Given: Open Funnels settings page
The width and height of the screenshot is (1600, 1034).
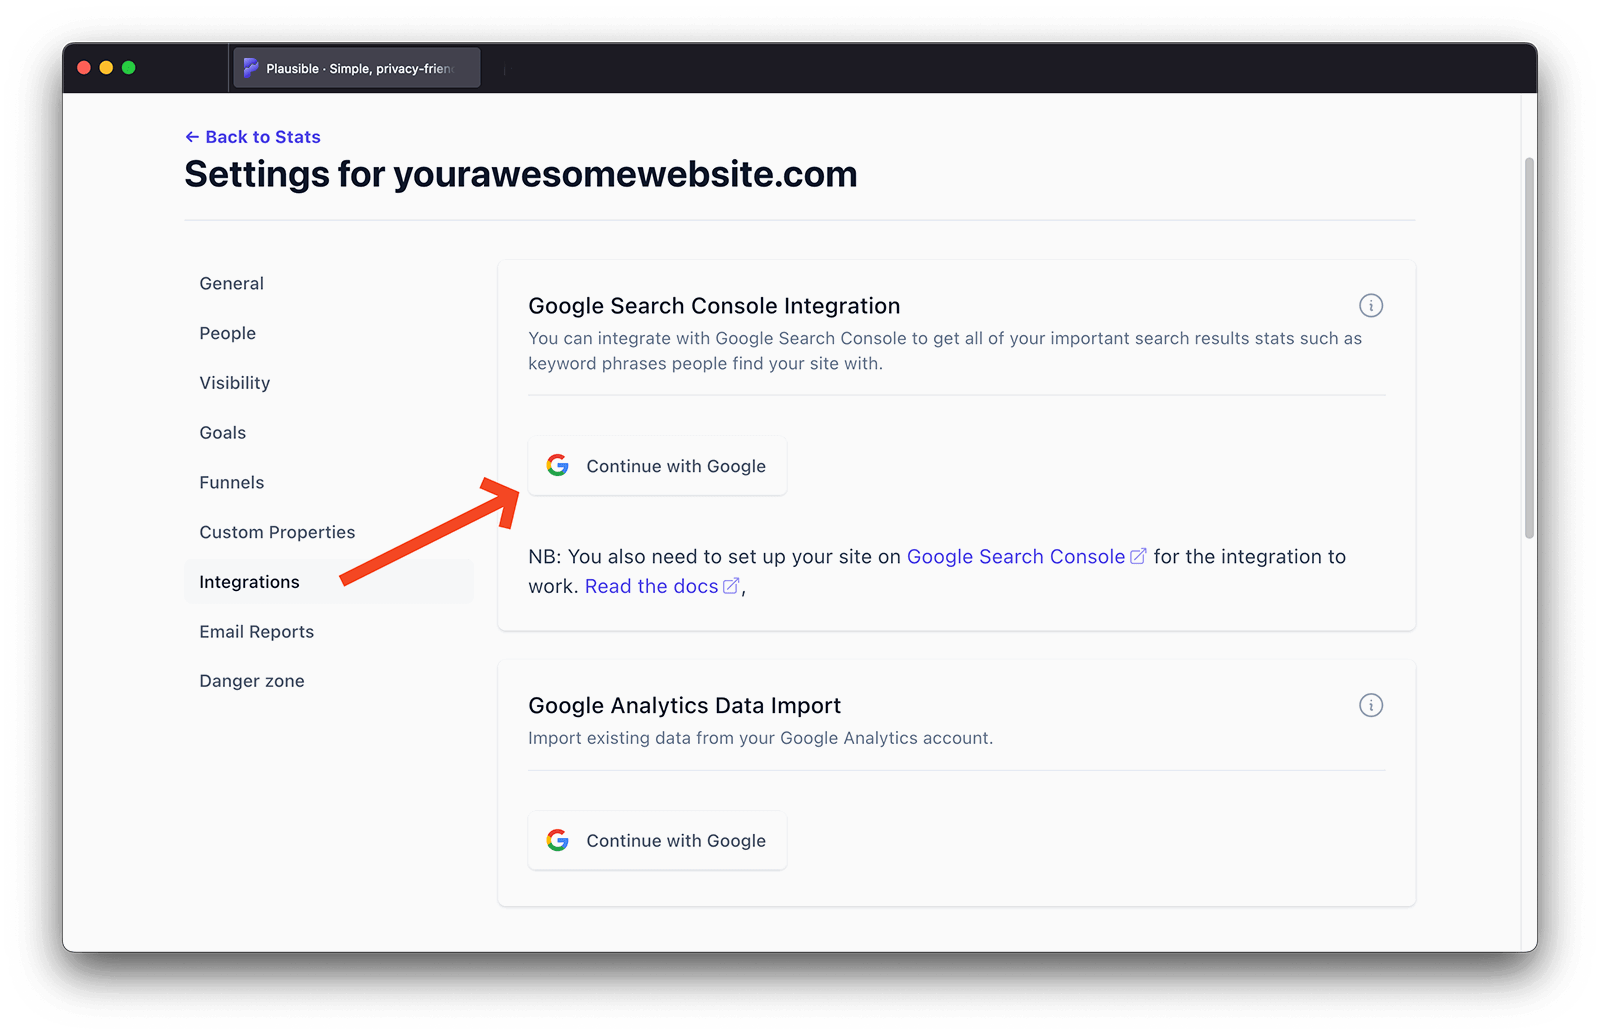Looking at the screenshot, I should tap(231, 483).
